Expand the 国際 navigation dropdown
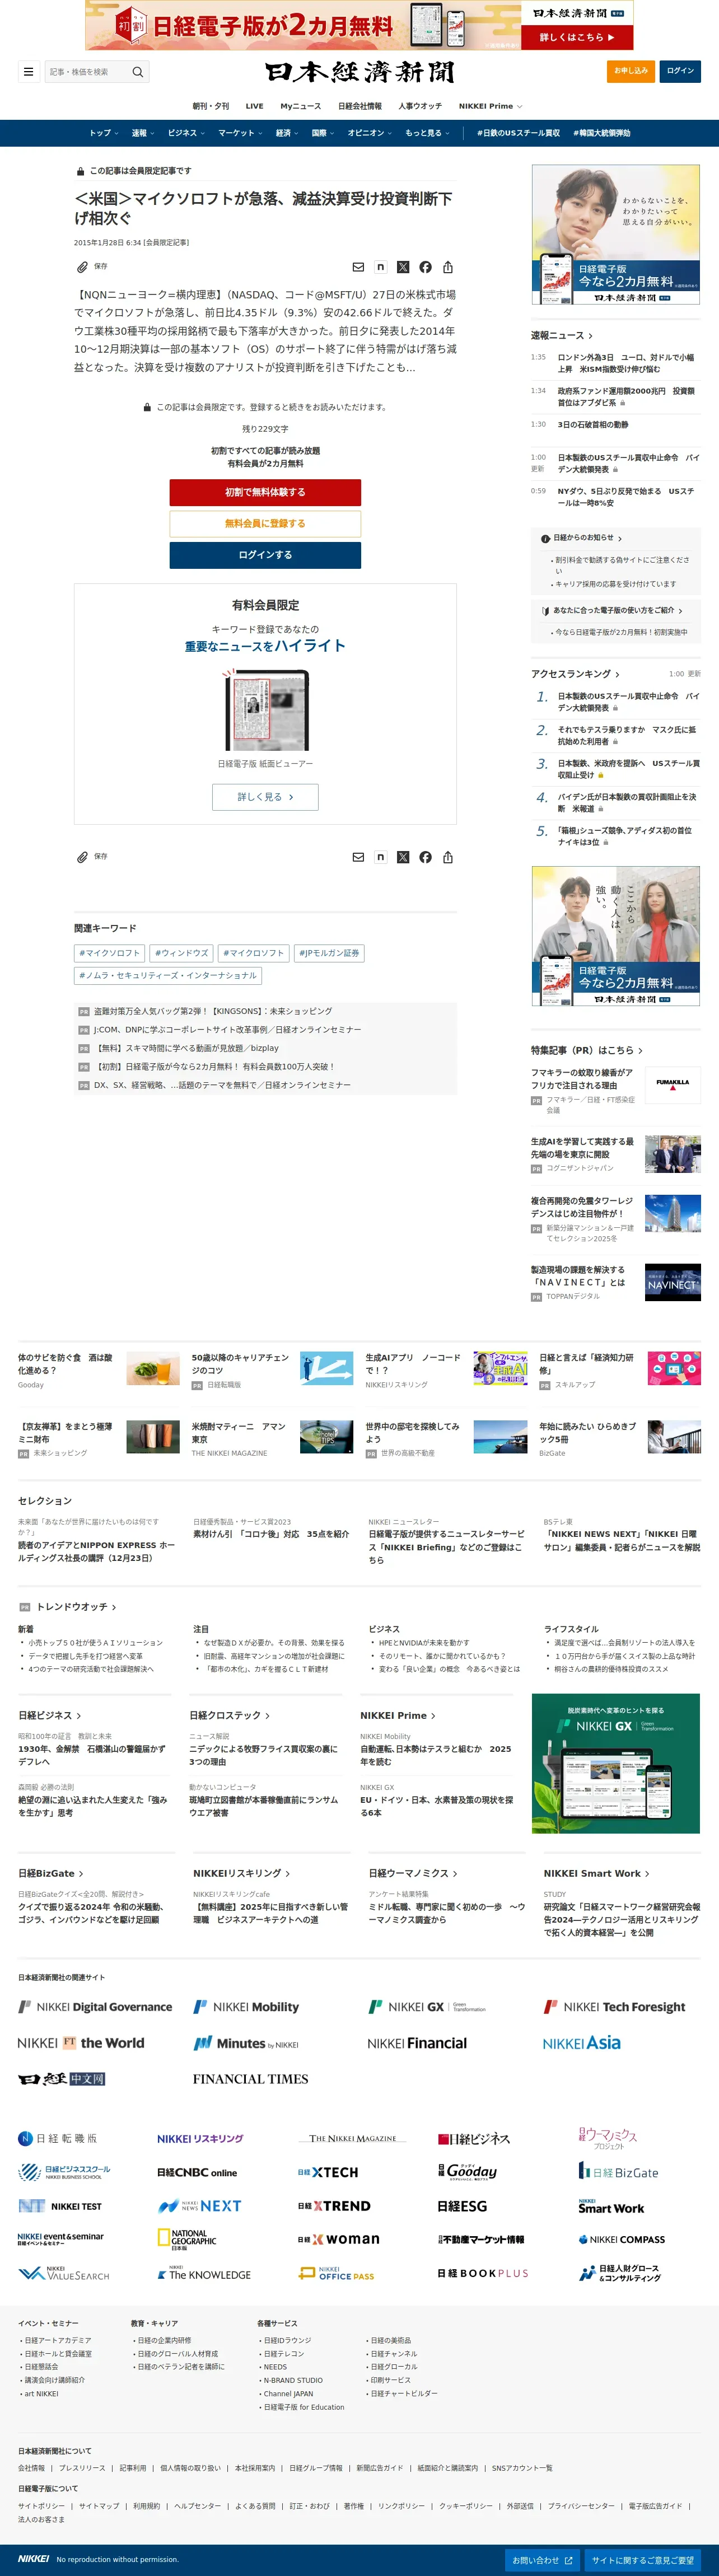 tap(323, 133)
